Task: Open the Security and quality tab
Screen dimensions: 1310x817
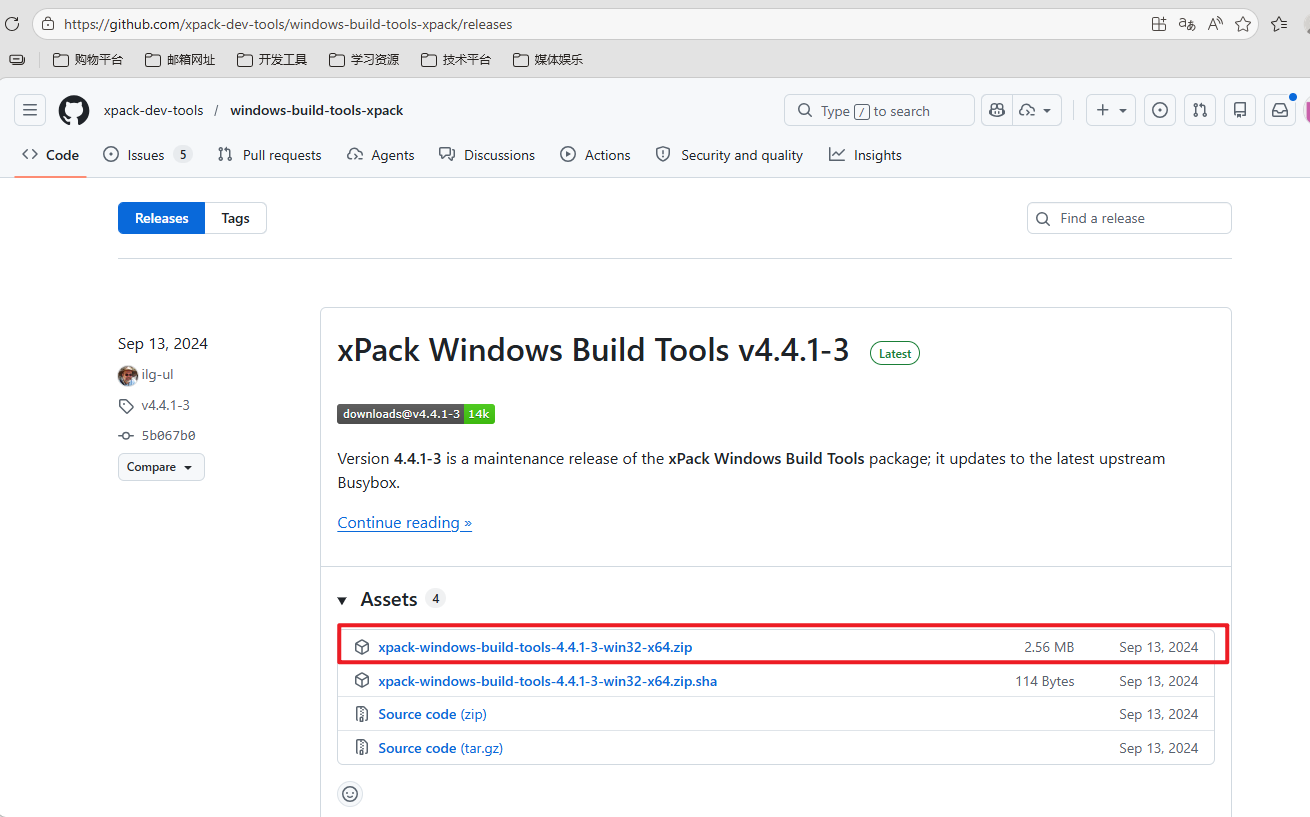Action: (x=729, y=155)
